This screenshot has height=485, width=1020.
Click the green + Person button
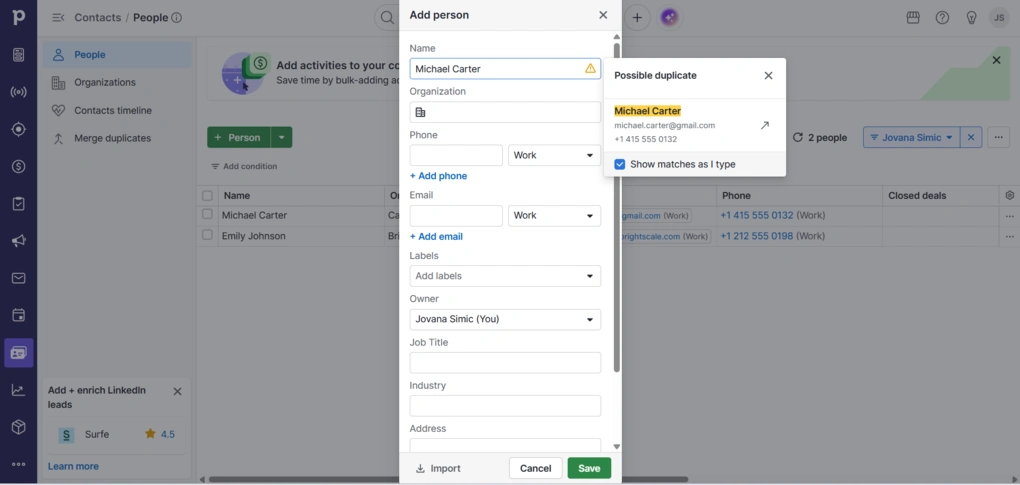point(239,137)
